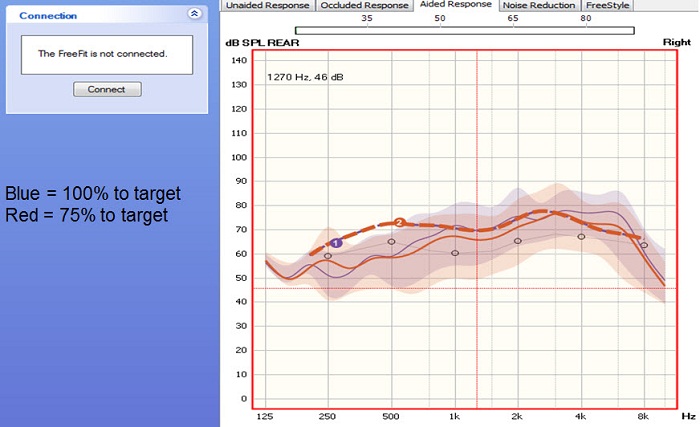Open the Occluded Response tab
The image size is (700, 427).
click(x=364, y=6)
